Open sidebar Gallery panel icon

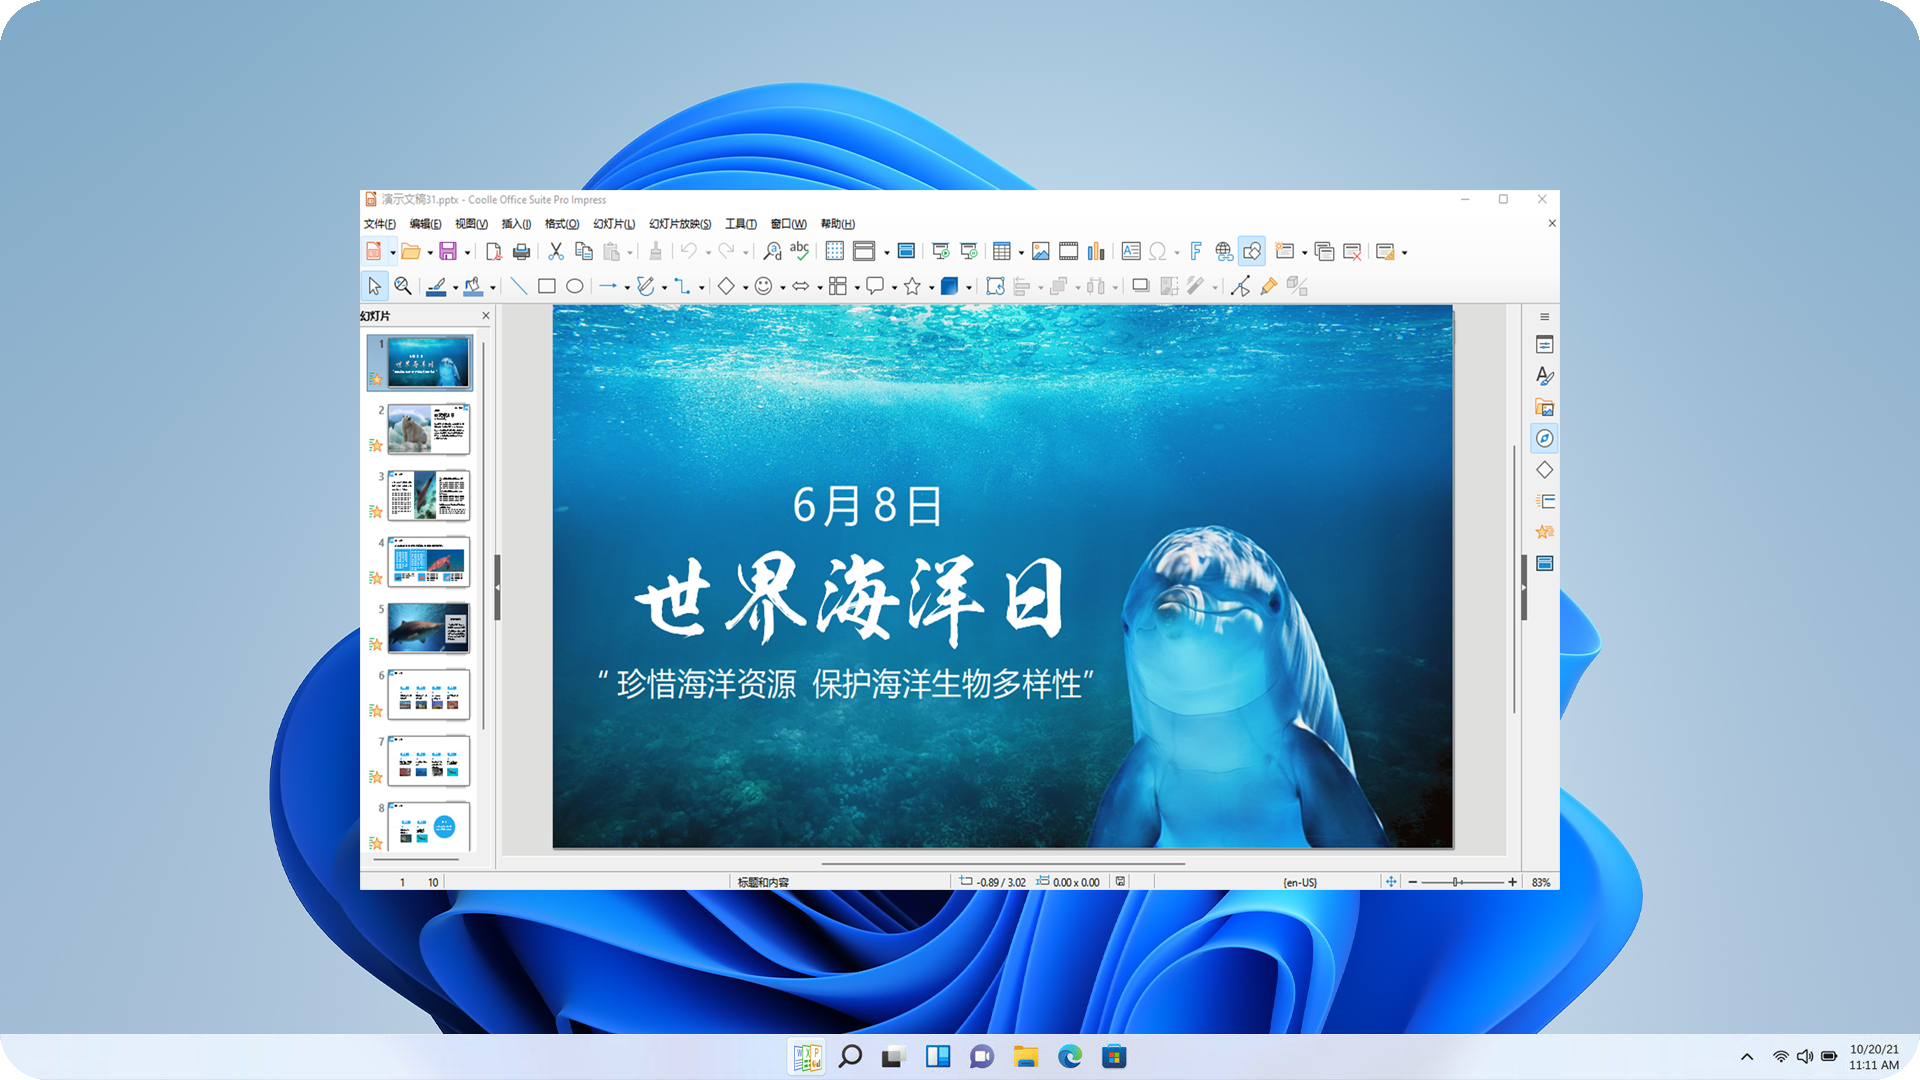[x=1544, y=407]
